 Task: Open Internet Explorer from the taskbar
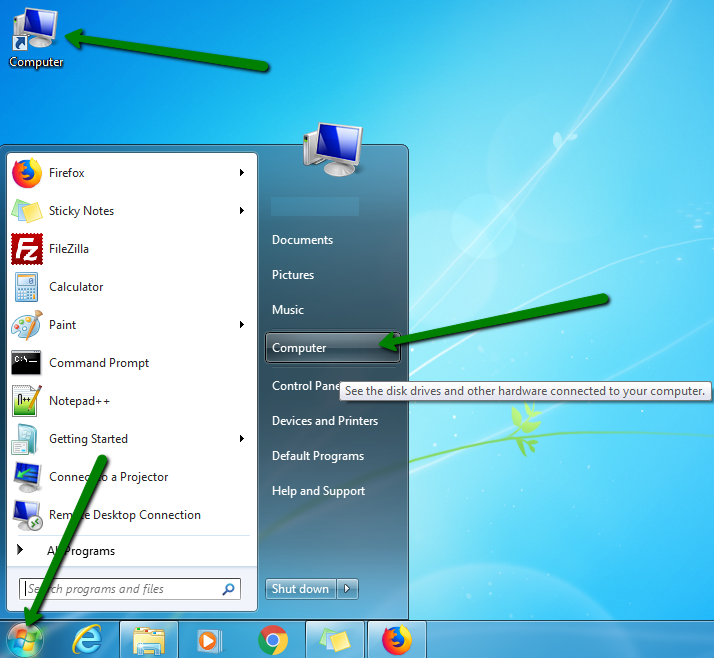[x=87, y=640]
